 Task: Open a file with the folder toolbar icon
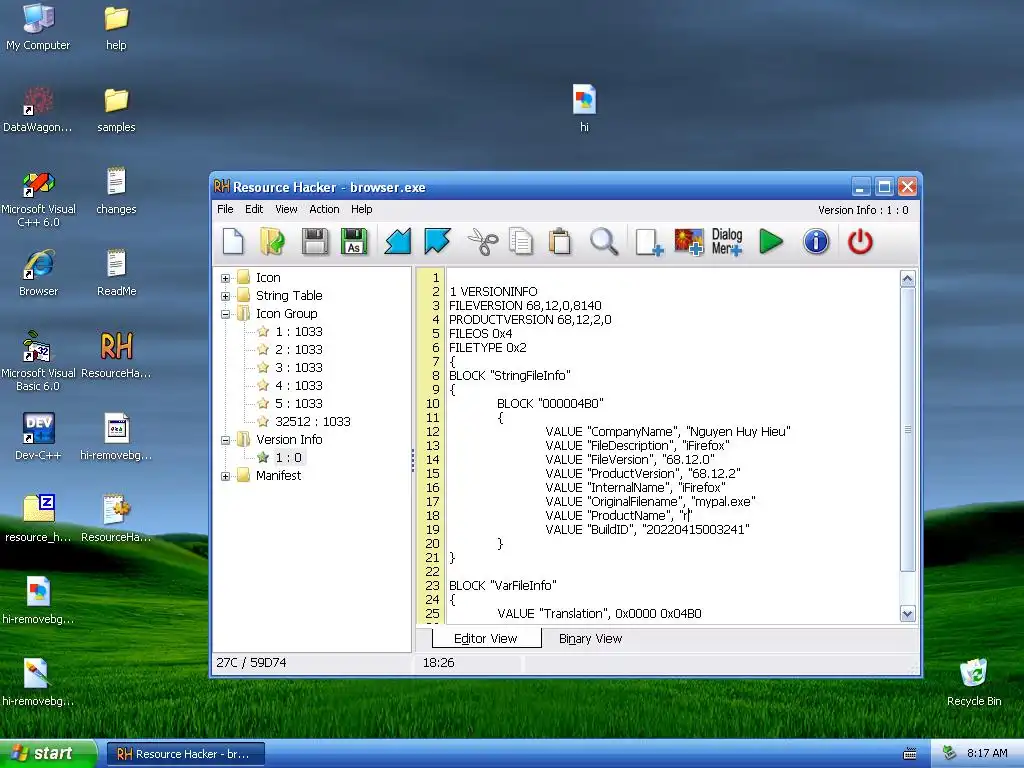(273, 242)
